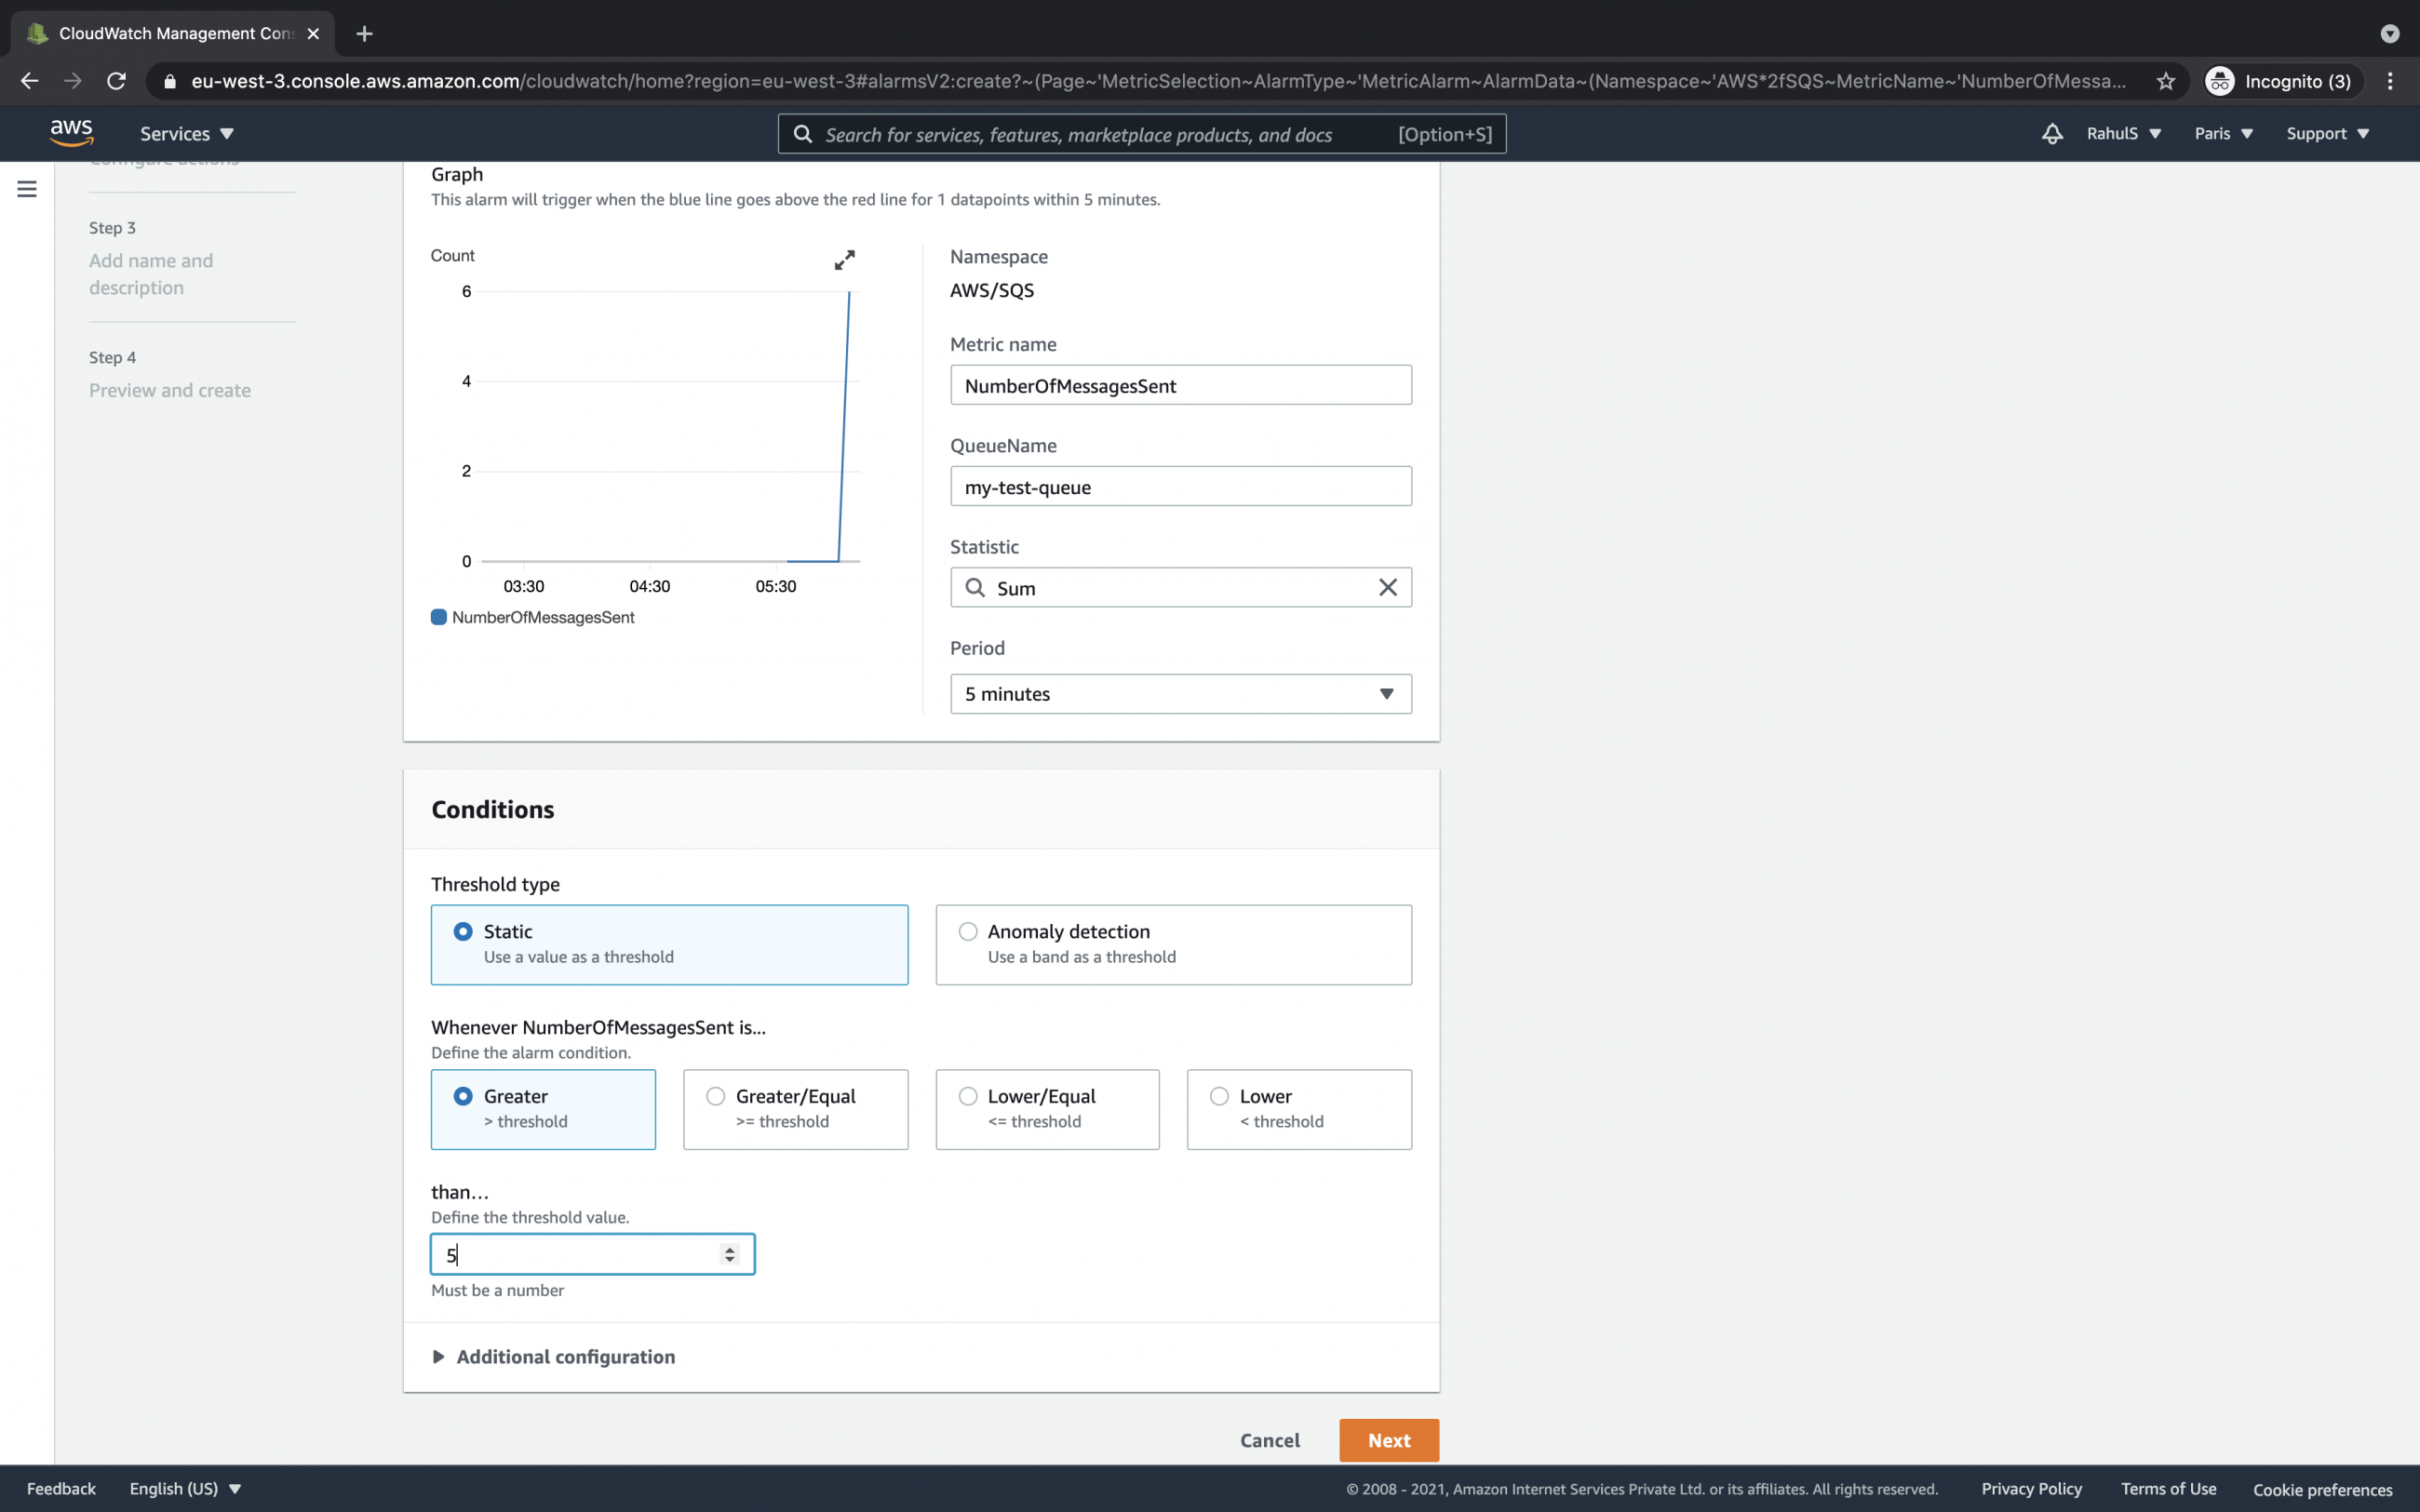The width and height of the screenshot is (2420, 1512).
Task: Click the Next button
Action: point(1388,1440)
